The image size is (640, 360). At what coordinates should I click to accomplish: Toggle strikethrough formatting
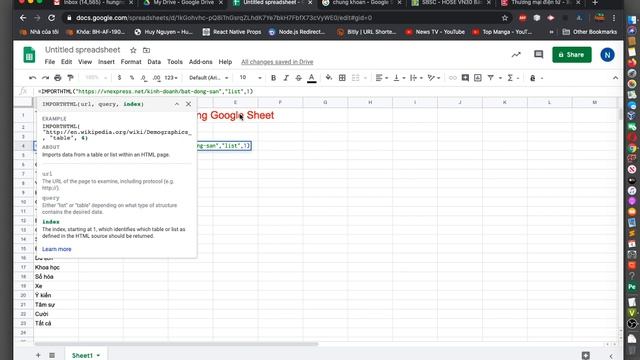pos(298,78)
